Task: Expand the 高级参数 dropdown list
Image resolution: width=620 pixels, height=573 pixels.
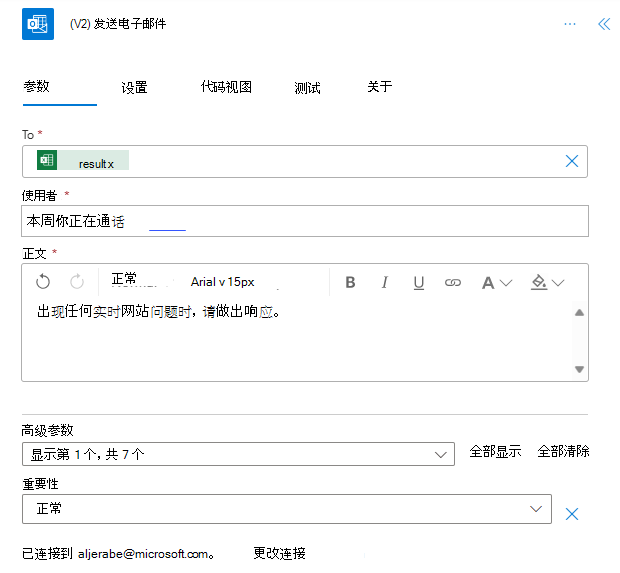Action: pyautogui.click(x=439, y=455)
